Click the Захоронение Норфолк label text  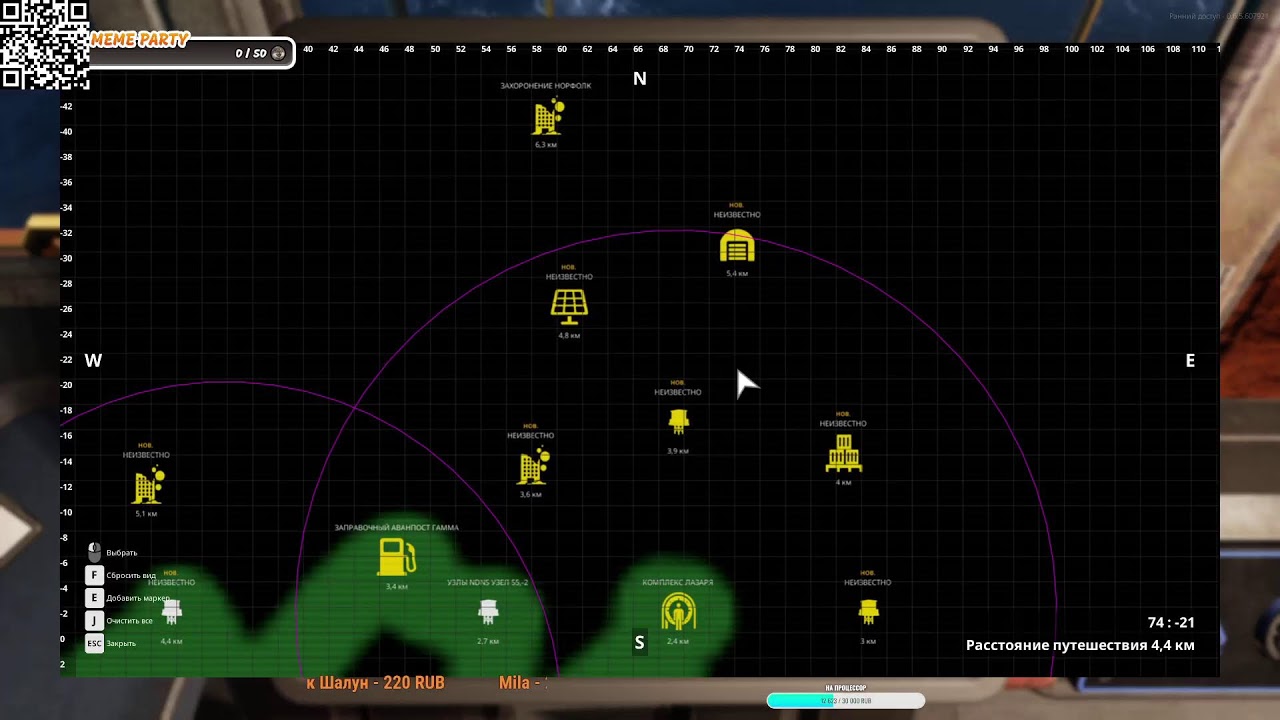point(546,86)
